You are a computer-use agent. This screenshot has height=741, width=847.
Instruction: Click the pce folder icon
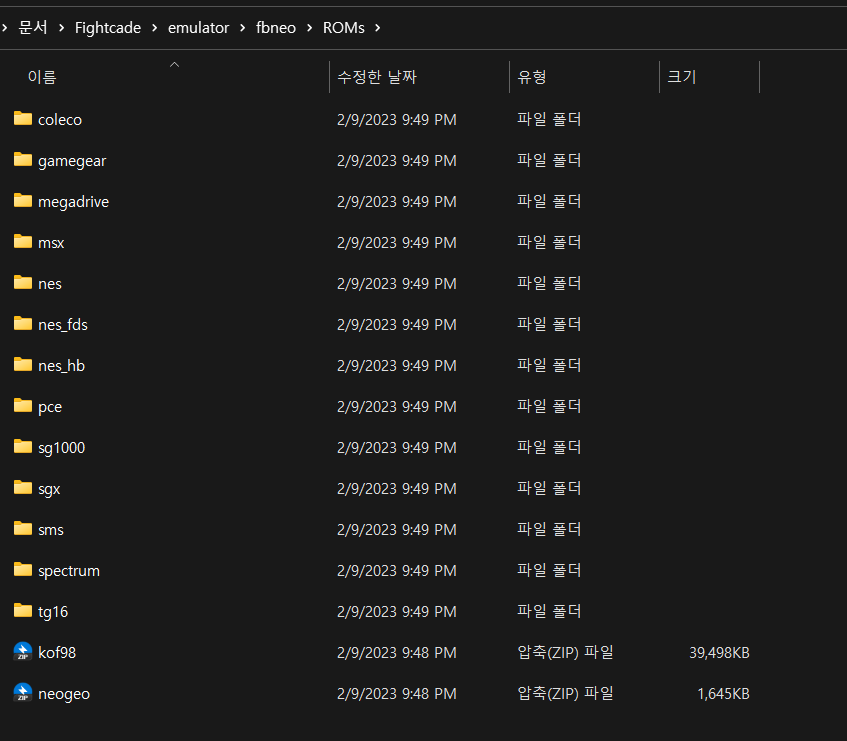point(23,406)
